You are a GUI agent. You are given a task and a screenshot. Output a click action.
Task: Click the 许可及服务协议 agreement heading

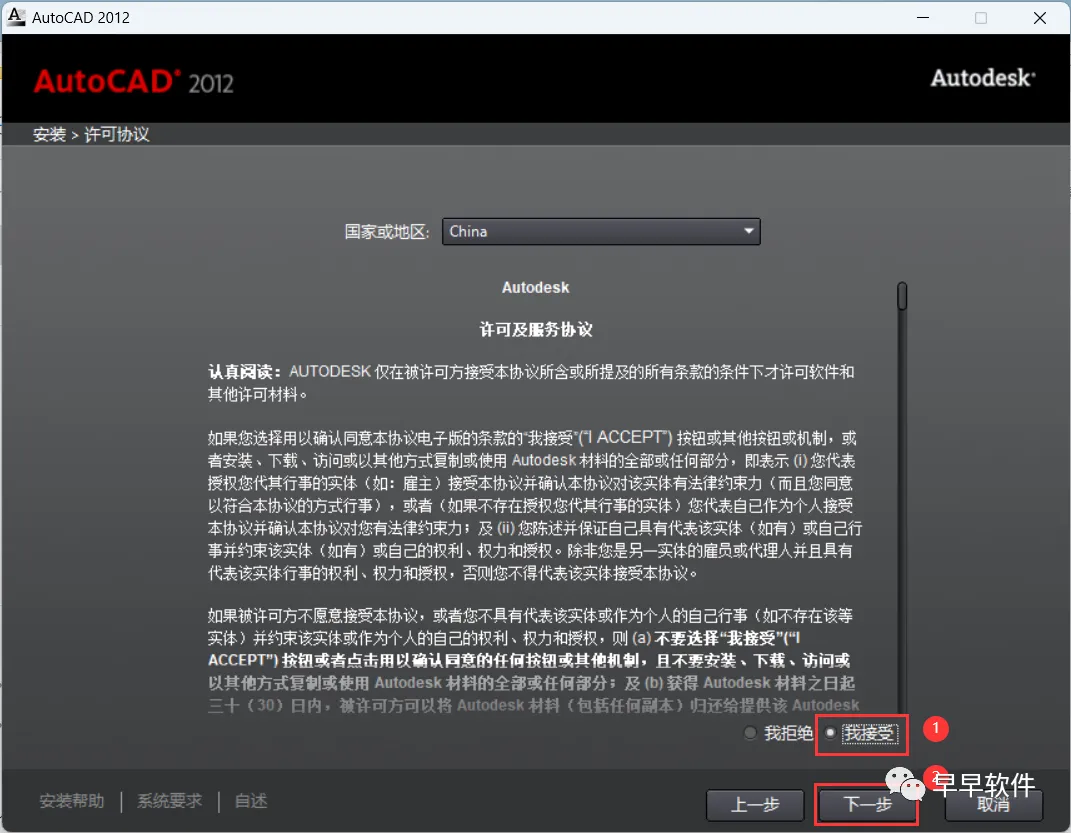click(x=536, y=330)
